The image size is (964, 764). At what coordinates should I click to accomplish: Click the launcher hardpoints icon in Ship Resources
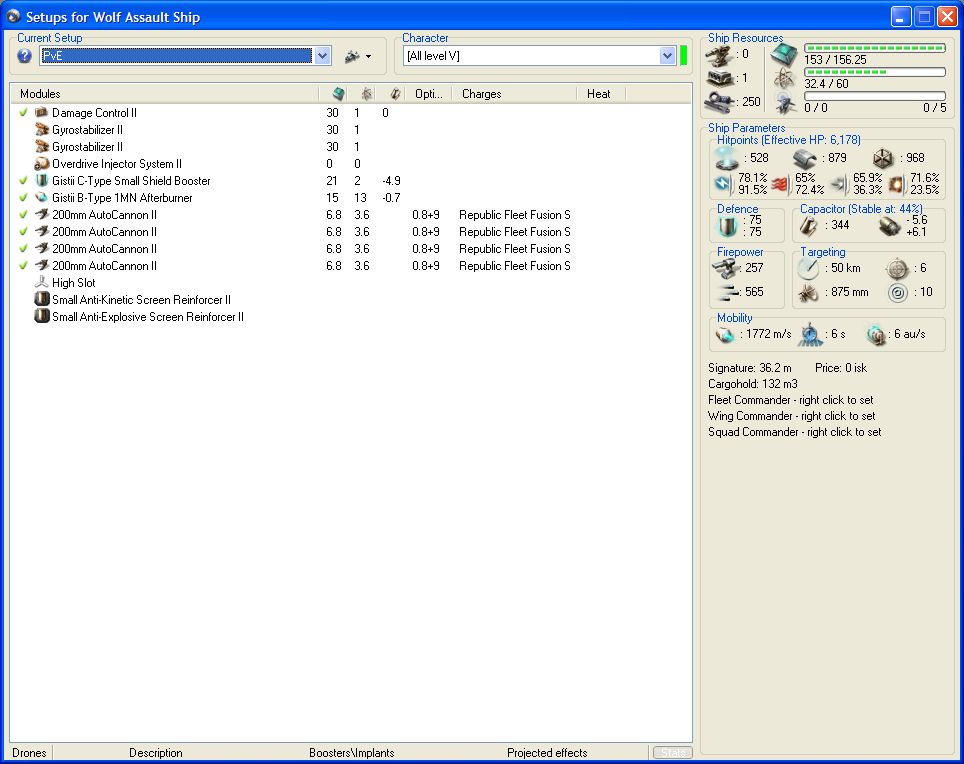(719, 79)
